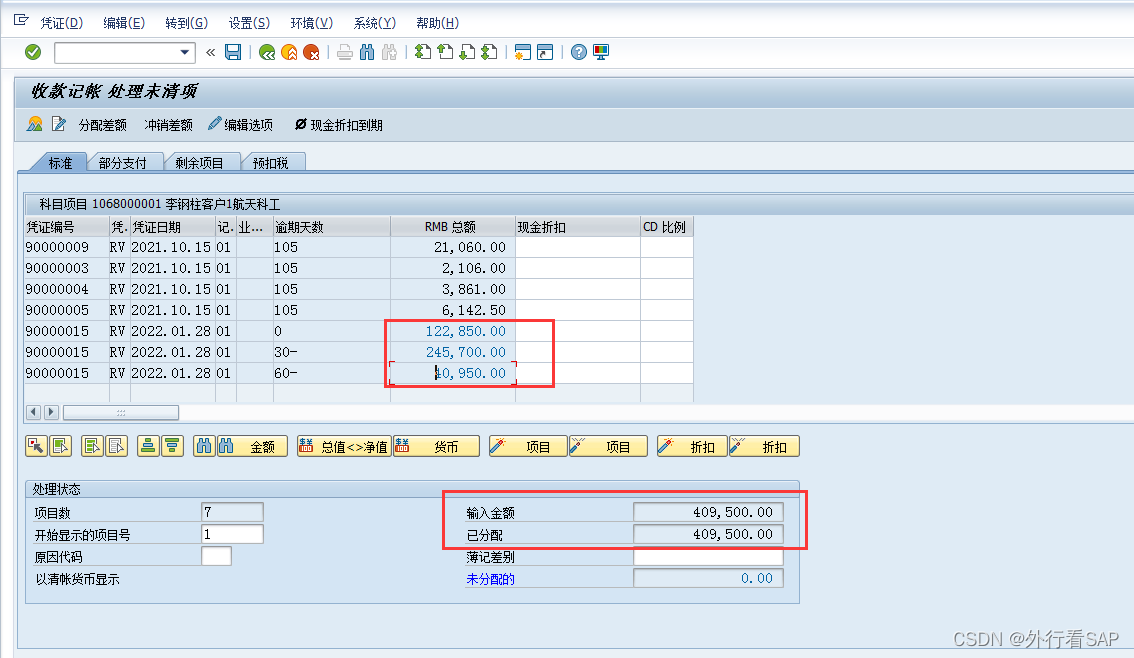Viewport: 1134px width, 658px height.
Task: Click the green Back arrow icon
Action: coord(267,52)
